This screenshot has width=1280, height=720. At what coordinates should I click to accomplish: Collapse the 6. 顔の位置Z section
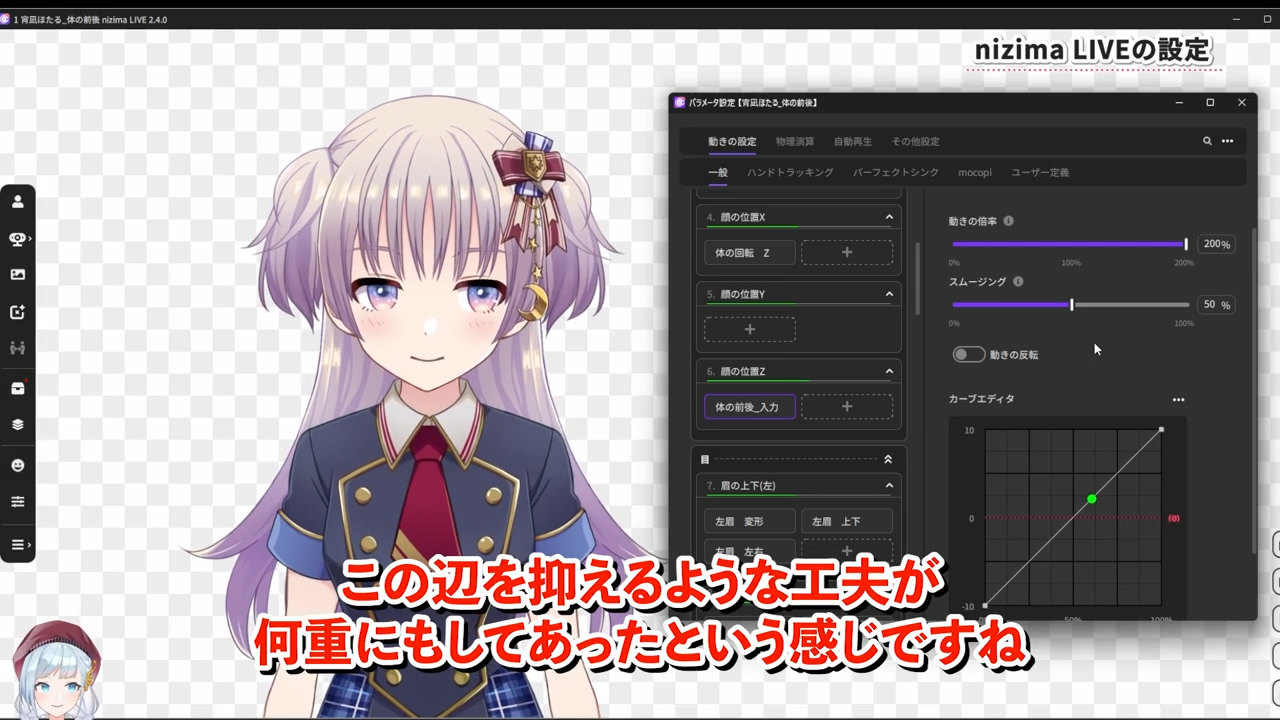888,371
